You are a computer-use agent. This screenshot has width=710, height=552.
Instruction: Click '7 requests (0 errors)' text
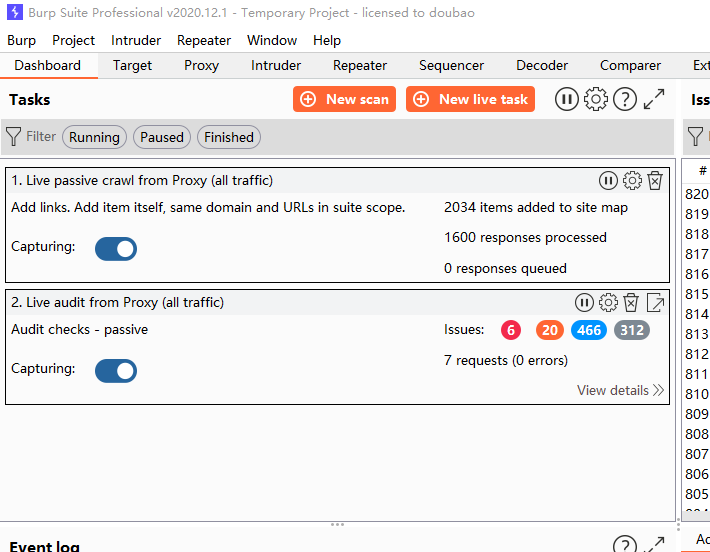click(506, 360)
